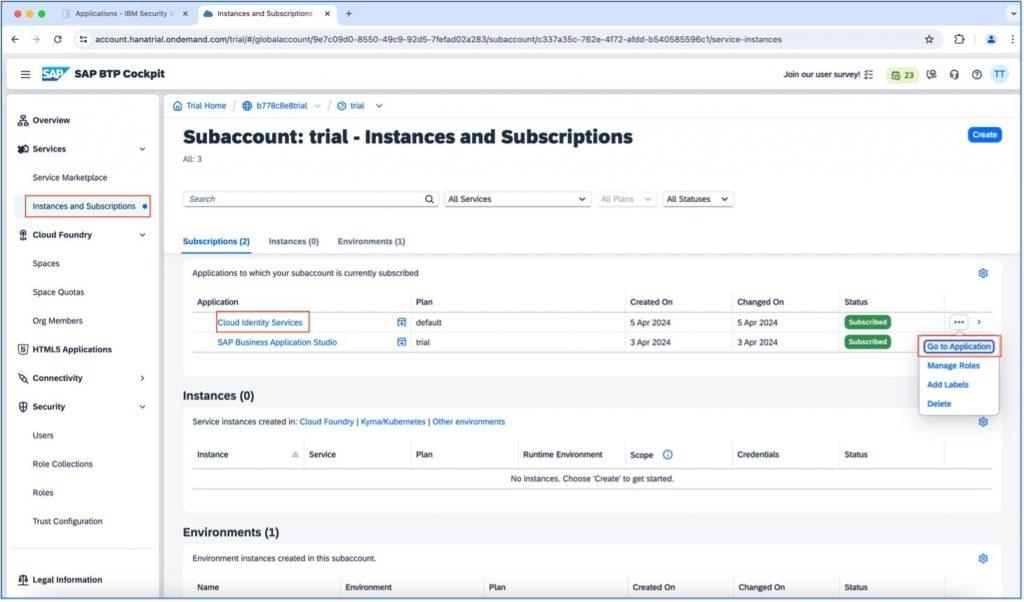Screen dimensions: 1024x602
Task: Open the Chrome profile icon
Action: point(991,39)
